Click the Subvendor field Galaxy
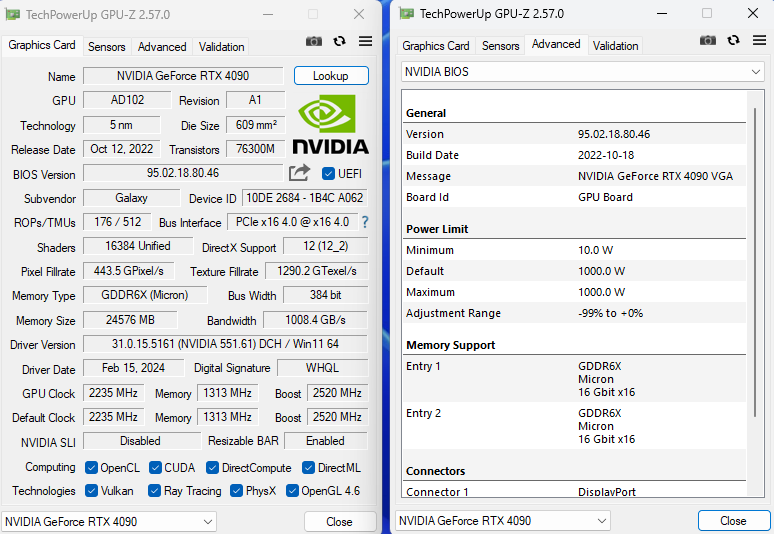774x534 pixels. [131, 198]
